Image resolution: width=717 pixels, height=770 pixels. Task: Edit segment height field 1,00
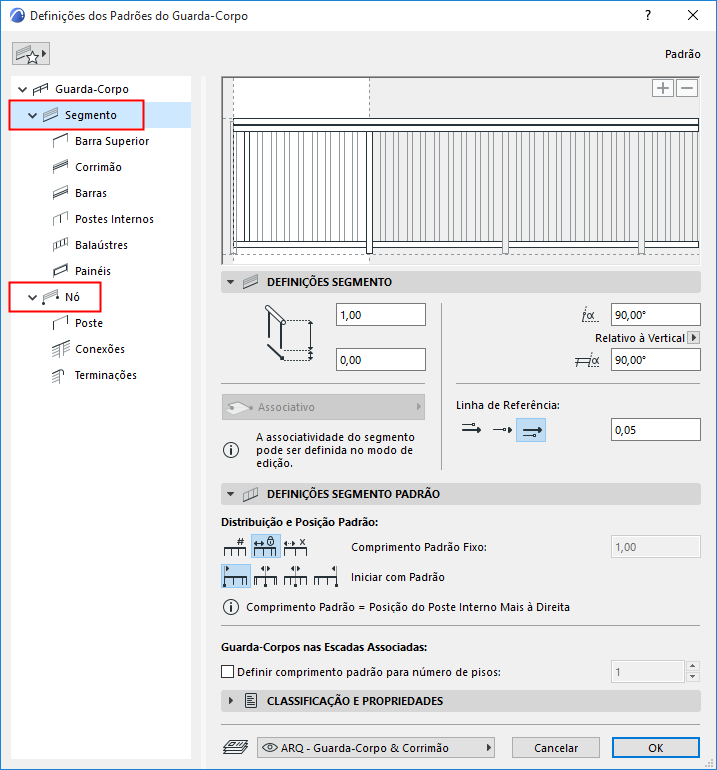pyautogui.click(x=381, y=315)
